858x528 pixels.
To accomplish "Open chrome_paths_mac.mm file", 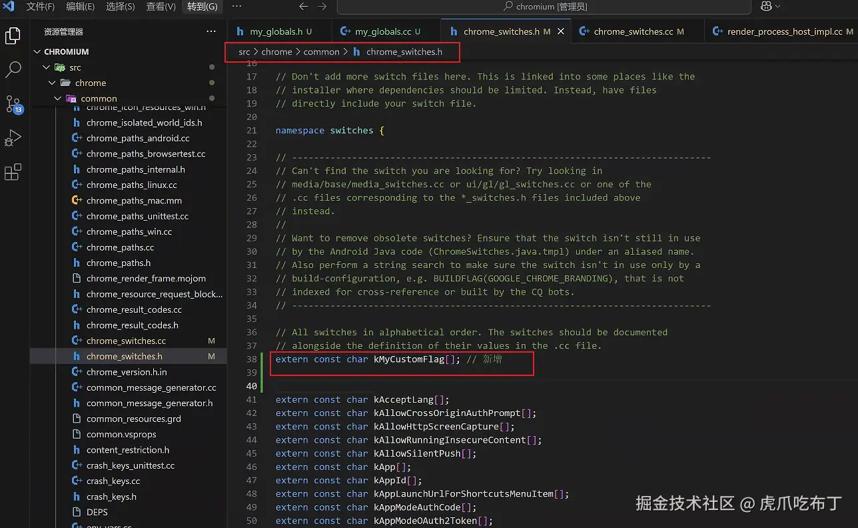I will coord(134,201).
